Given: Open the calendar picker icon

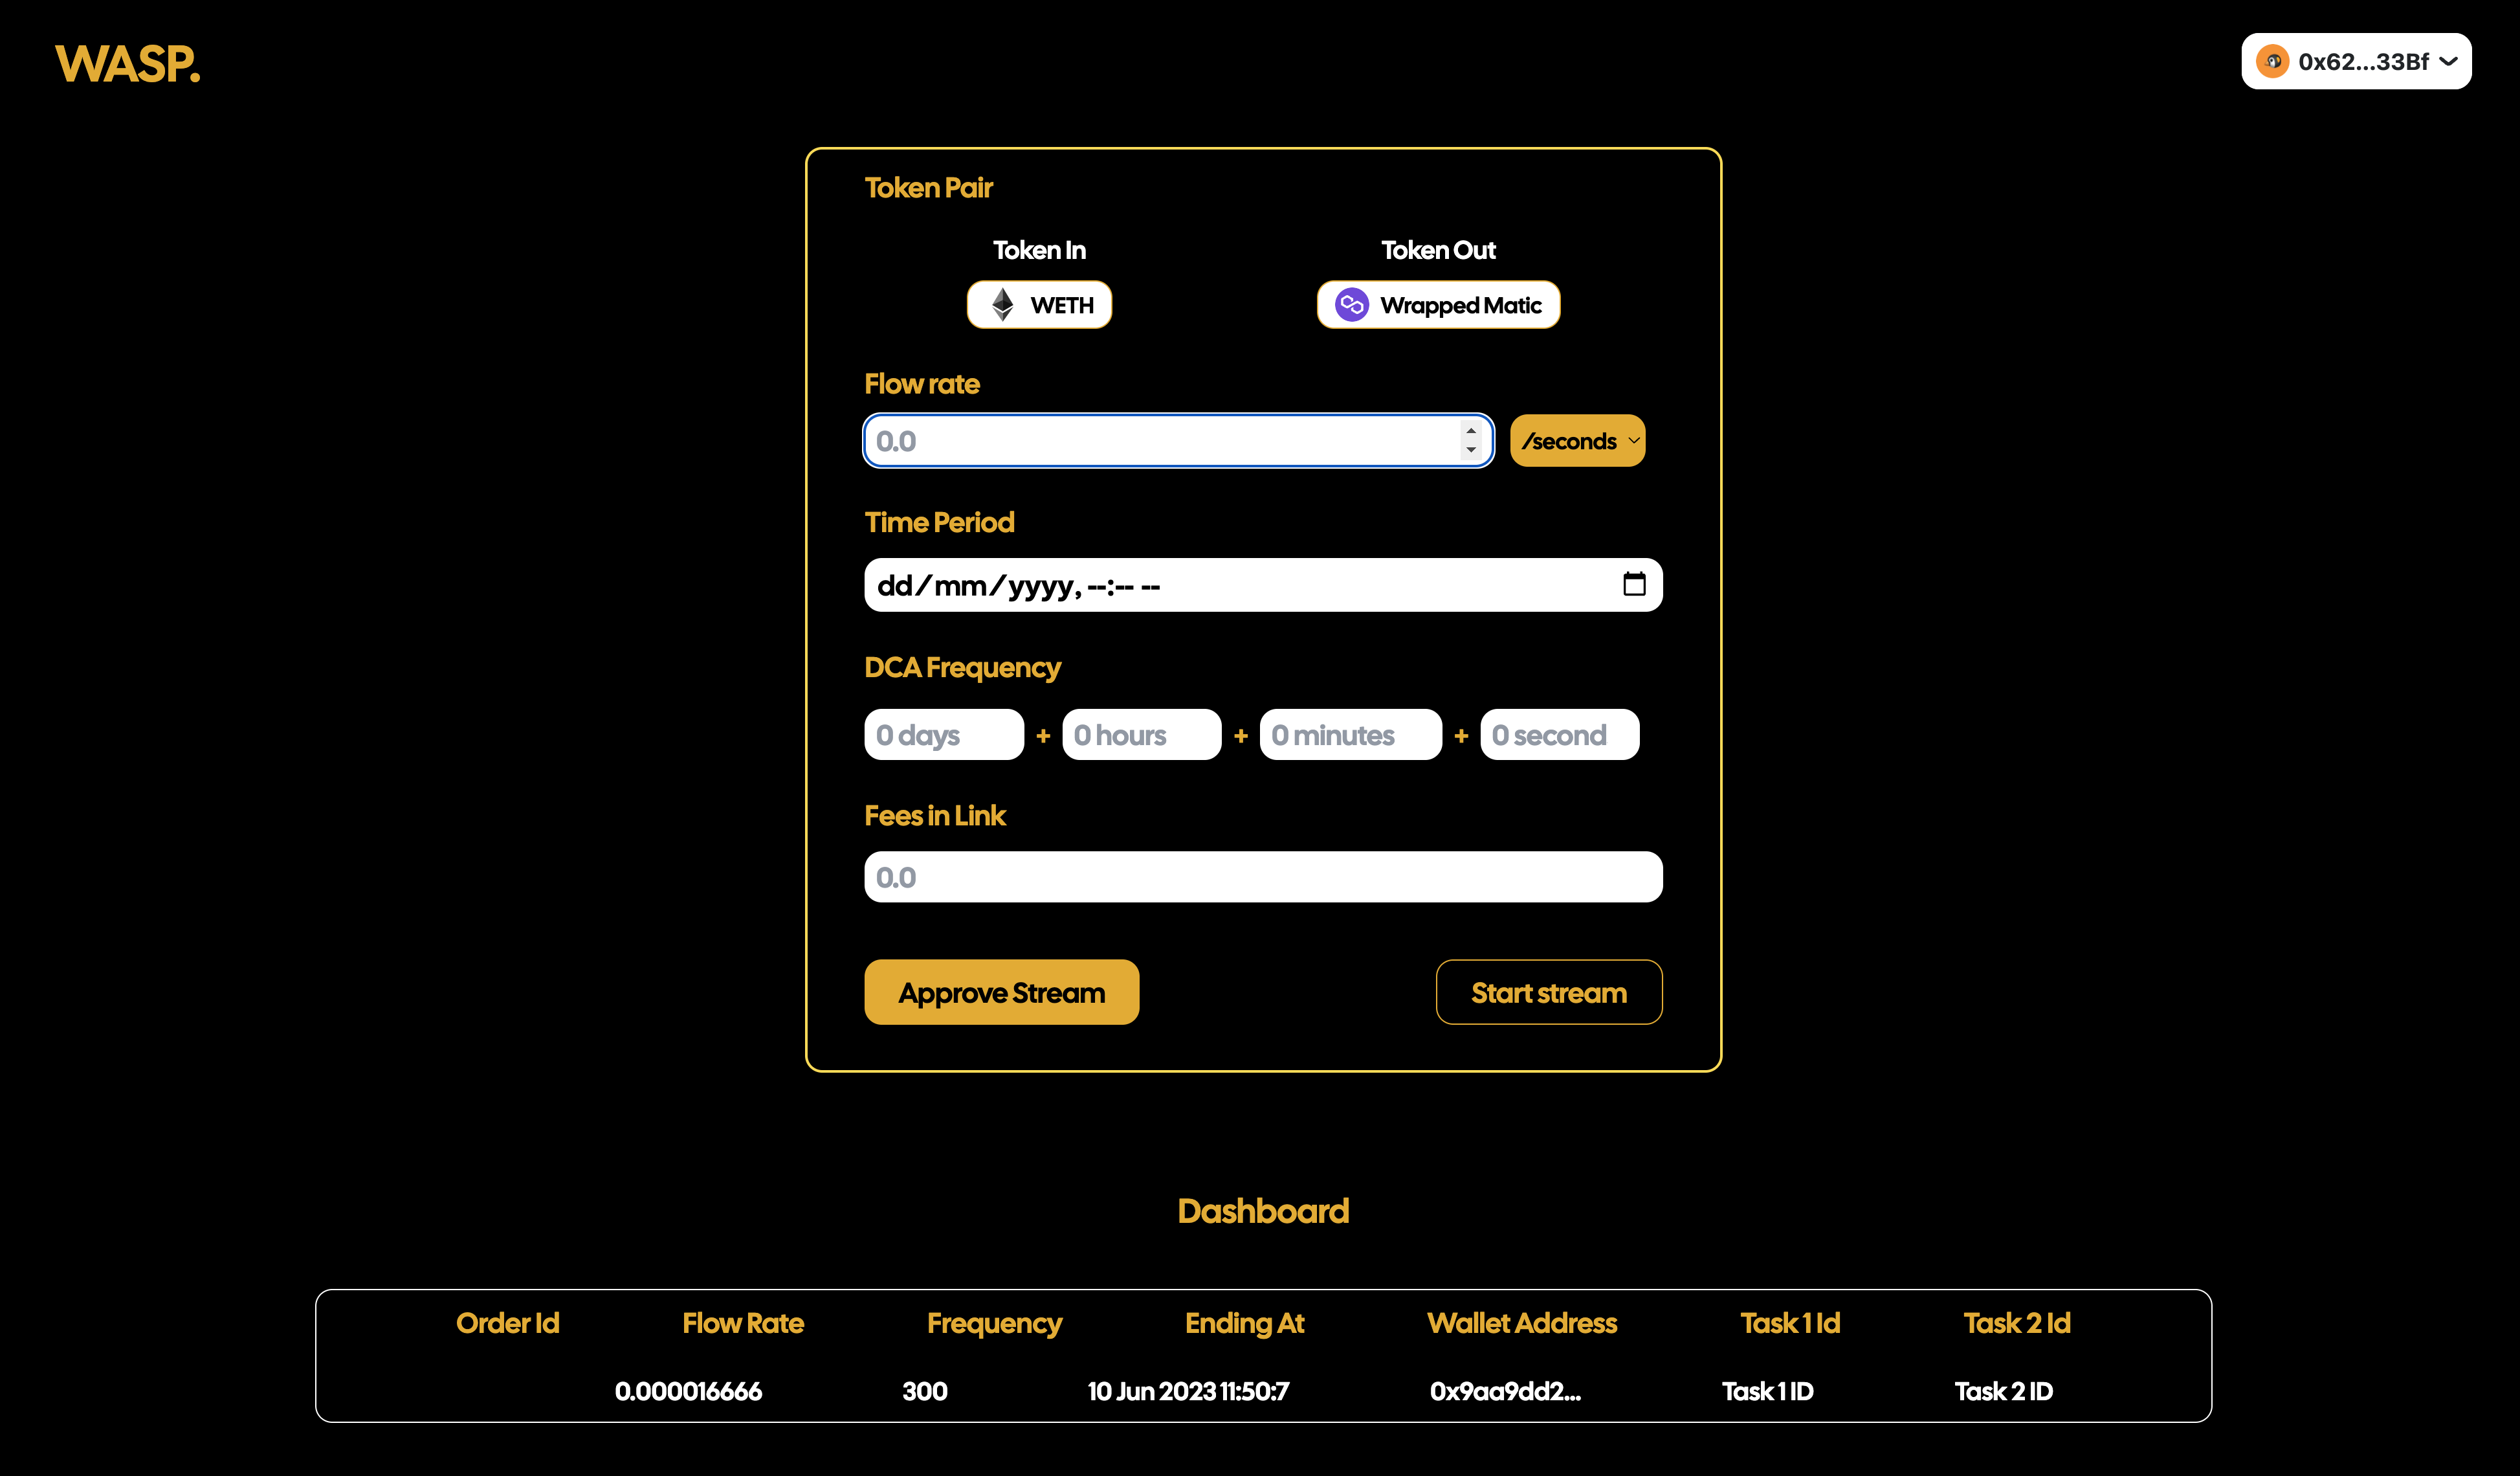Looking at the screenshot, I should [x=1634, y=584].
